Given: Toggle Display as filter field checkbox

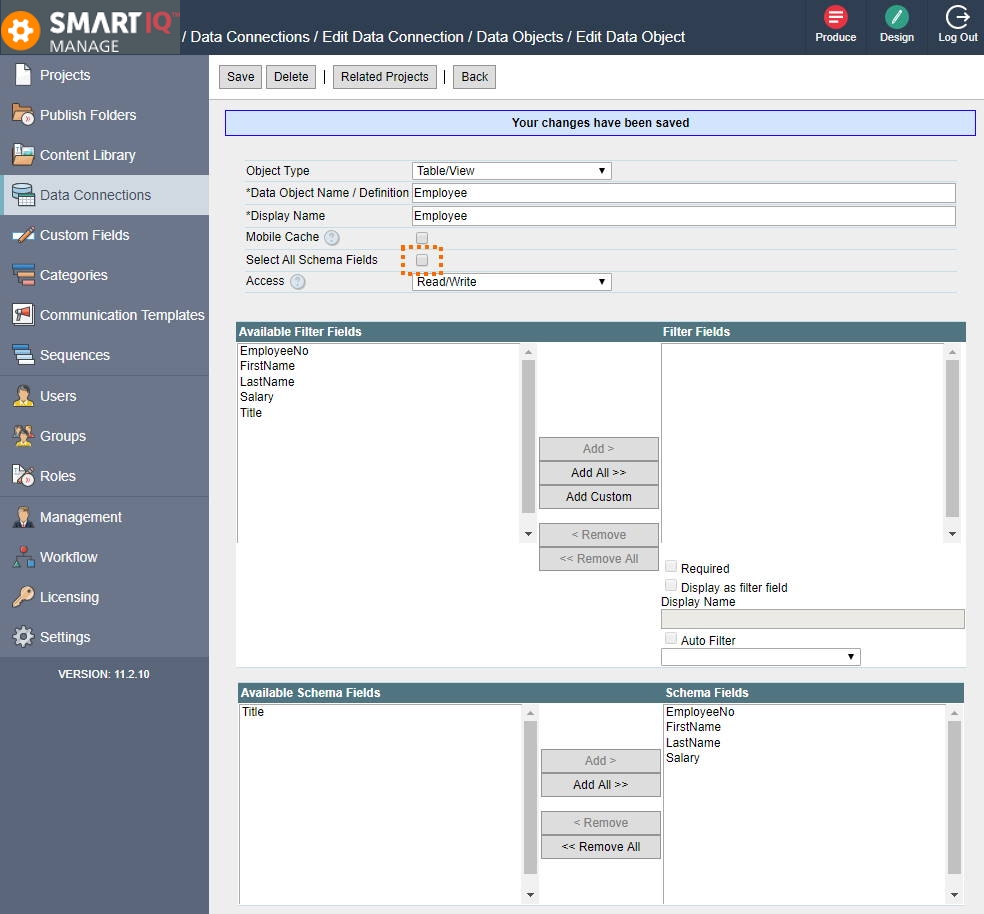Looking at the screenshot, I should click(x=670, y=585).
